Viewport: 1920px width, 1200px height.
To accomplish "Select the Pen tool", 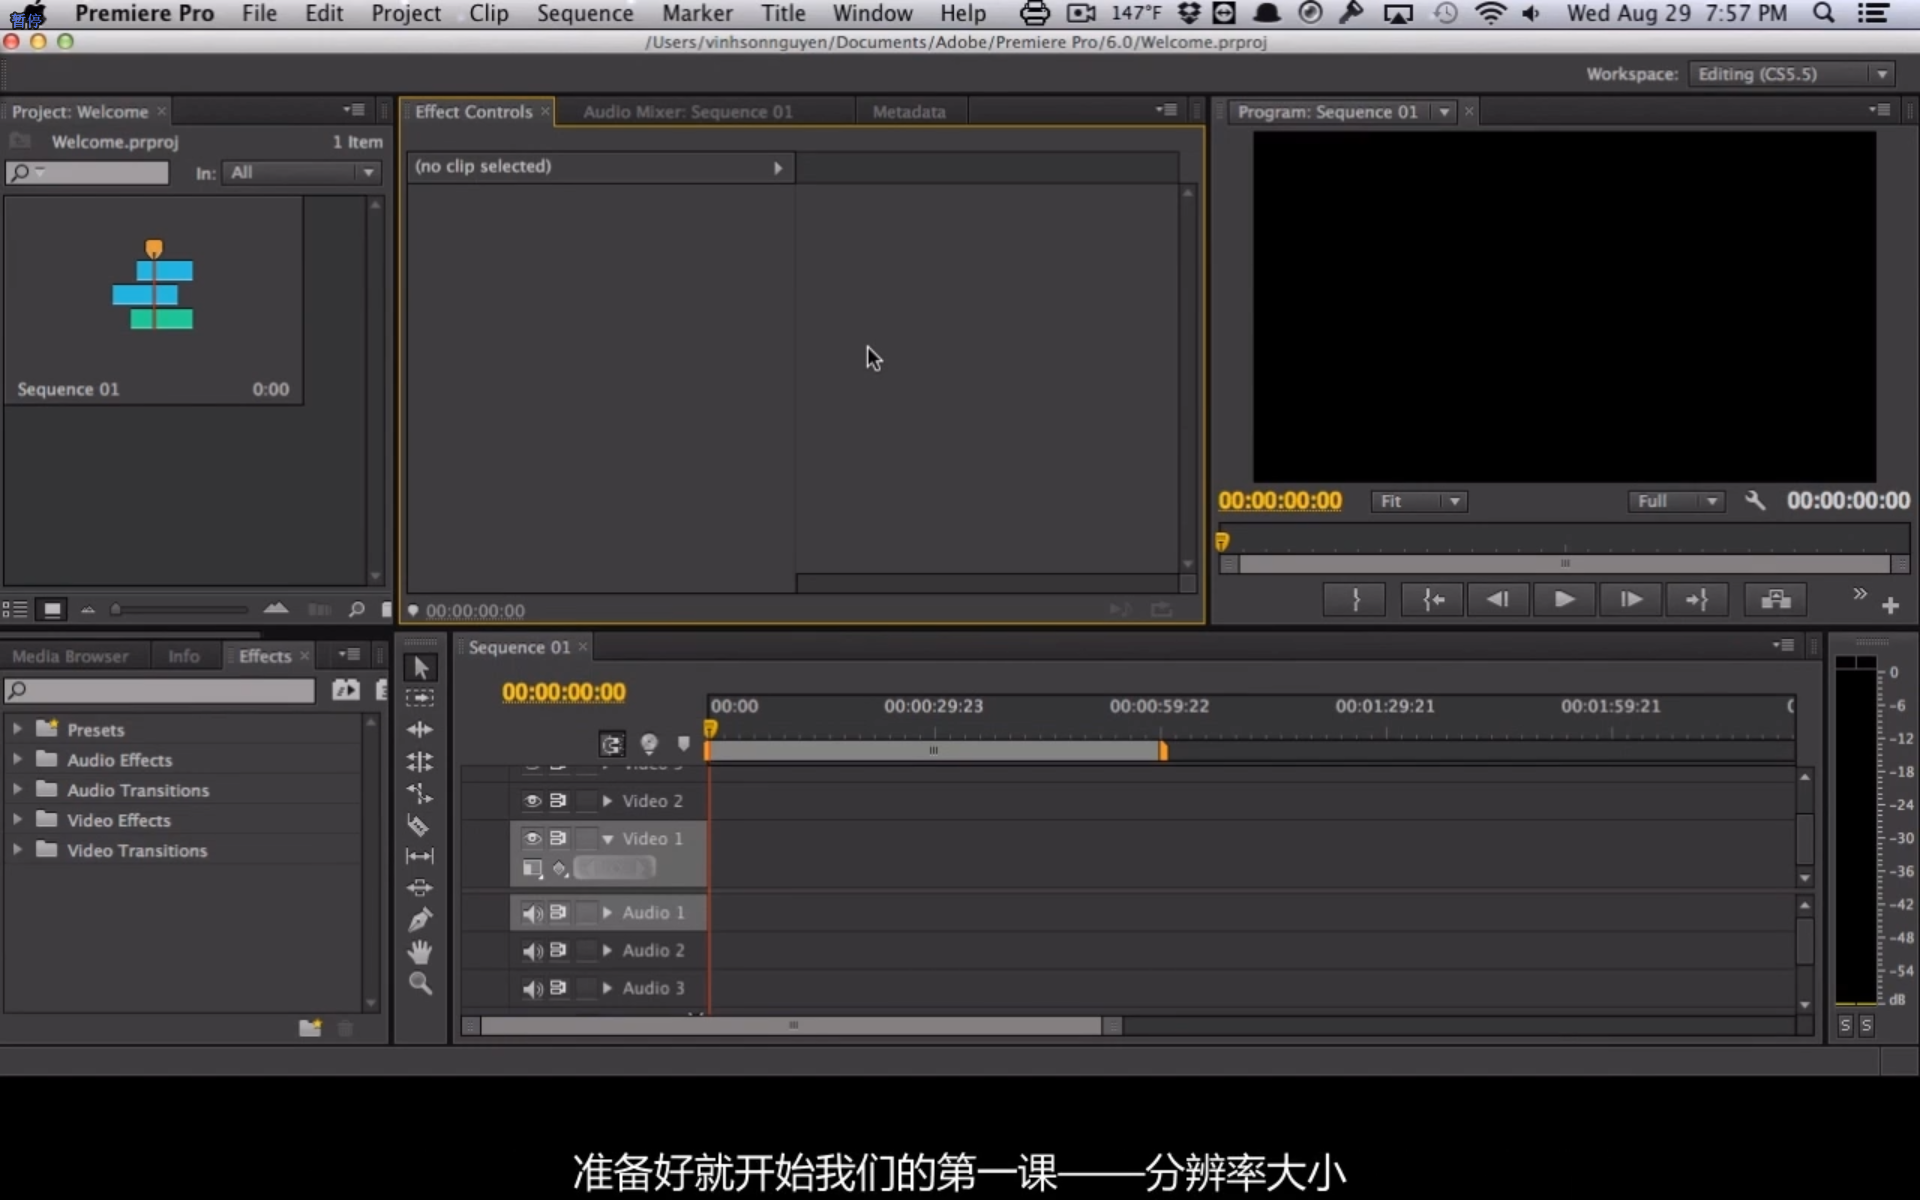I will click(419, 919).
